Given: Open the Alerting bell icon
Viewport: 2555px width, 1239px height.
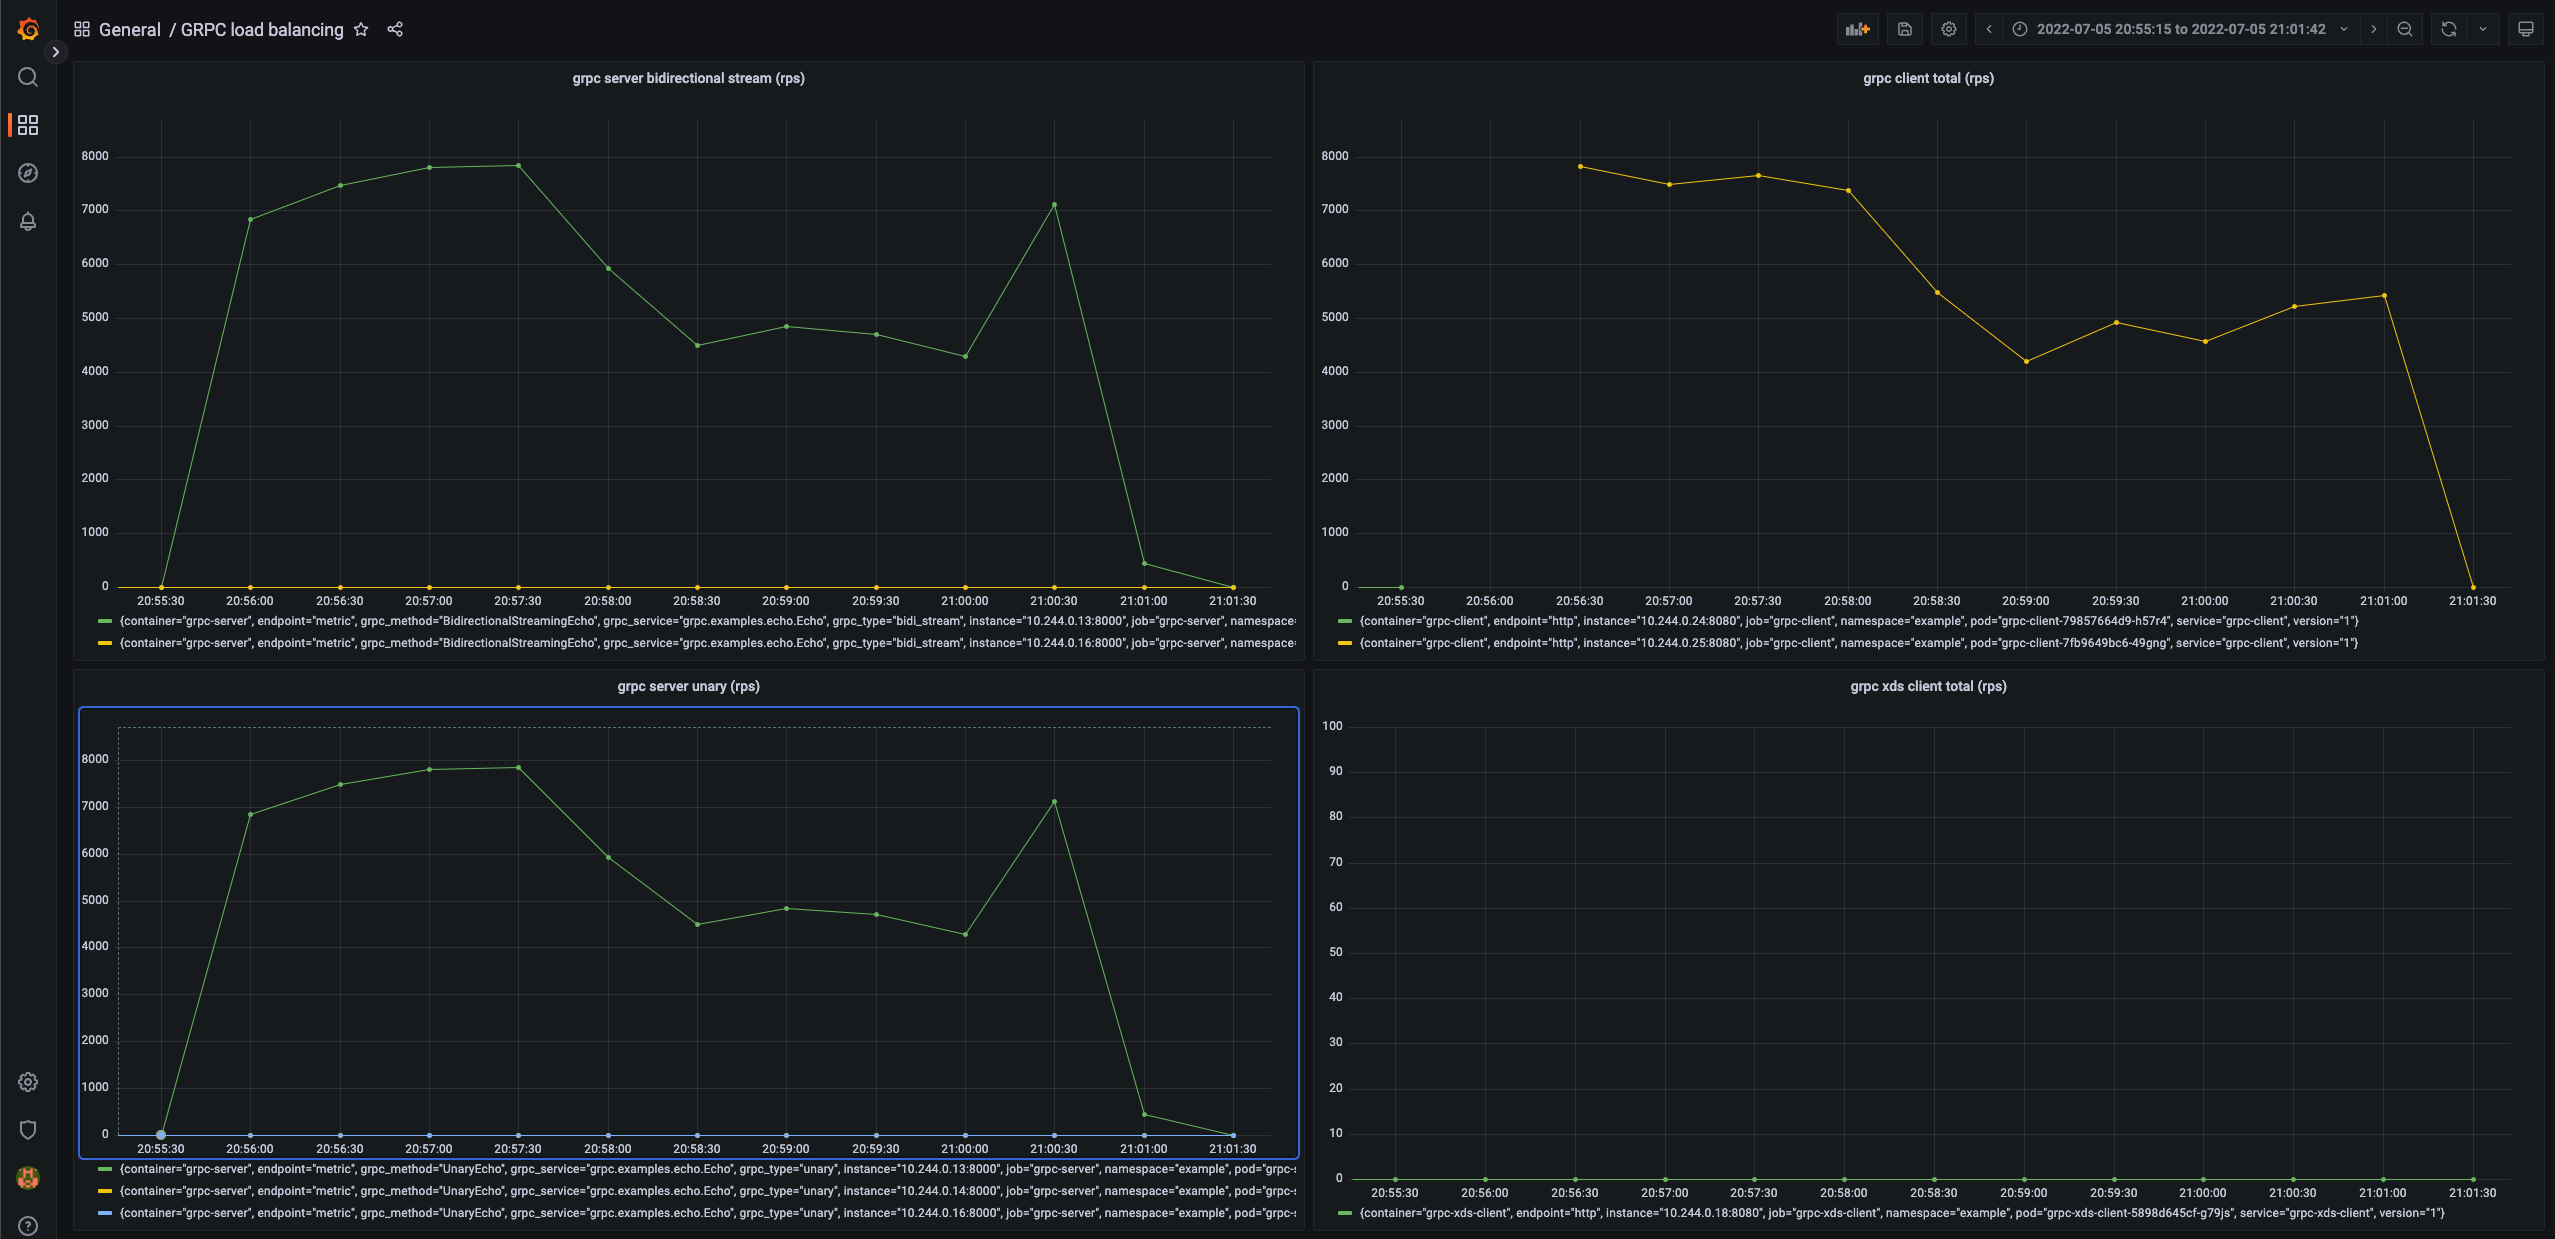Looking at the screenshot, I should [x=28, y=221].
